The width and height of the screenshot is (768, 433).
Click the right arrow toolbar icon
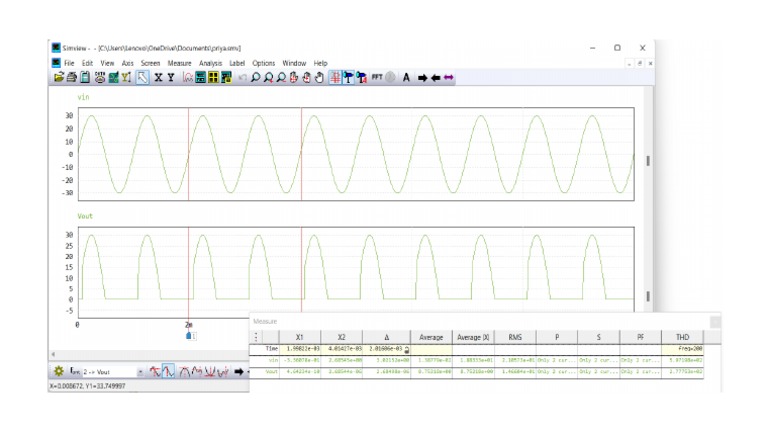point(422,77)
